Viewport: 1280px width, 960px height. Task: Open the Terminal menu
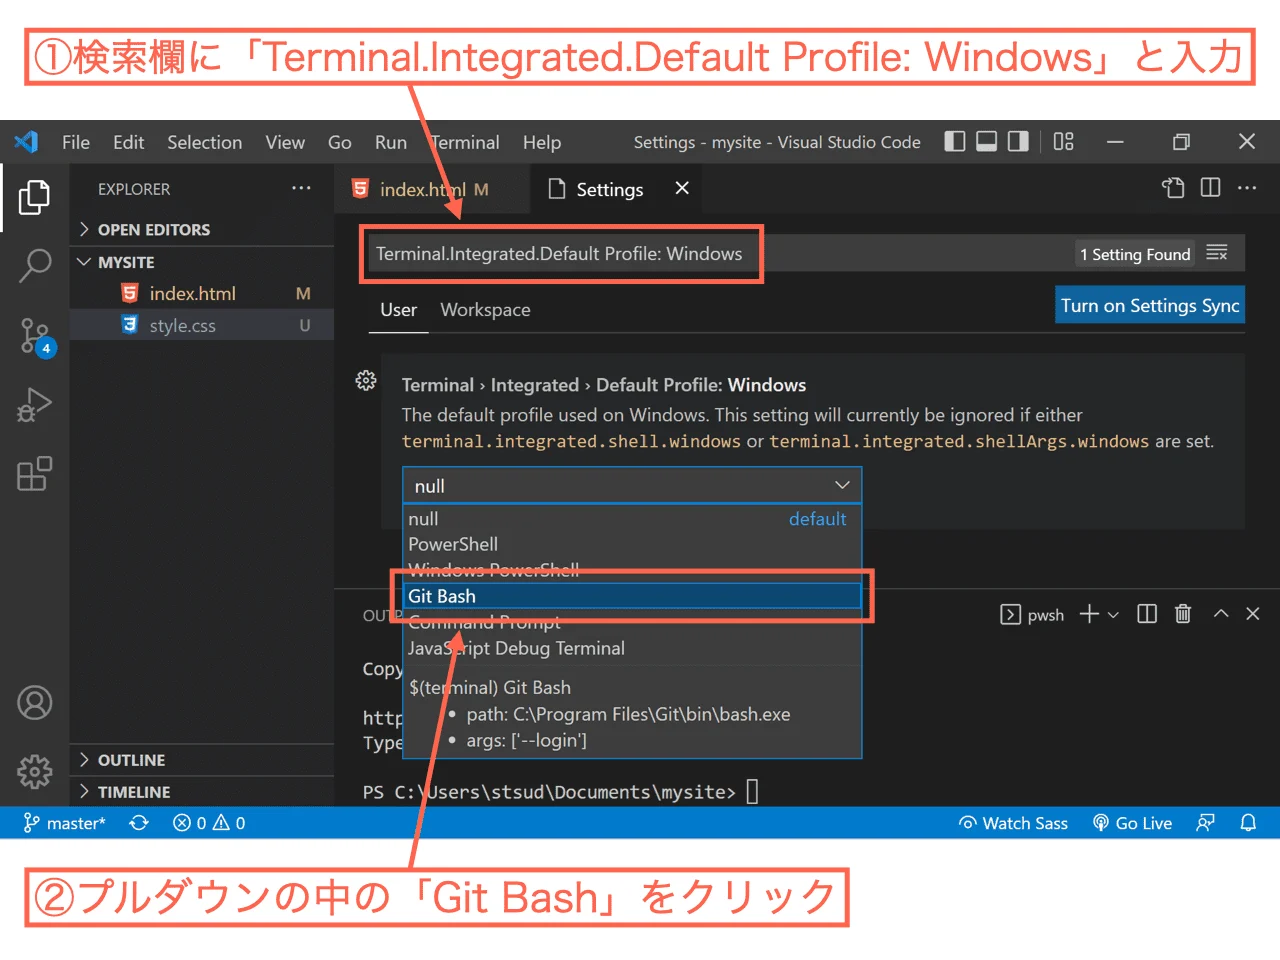coord(464,142)
